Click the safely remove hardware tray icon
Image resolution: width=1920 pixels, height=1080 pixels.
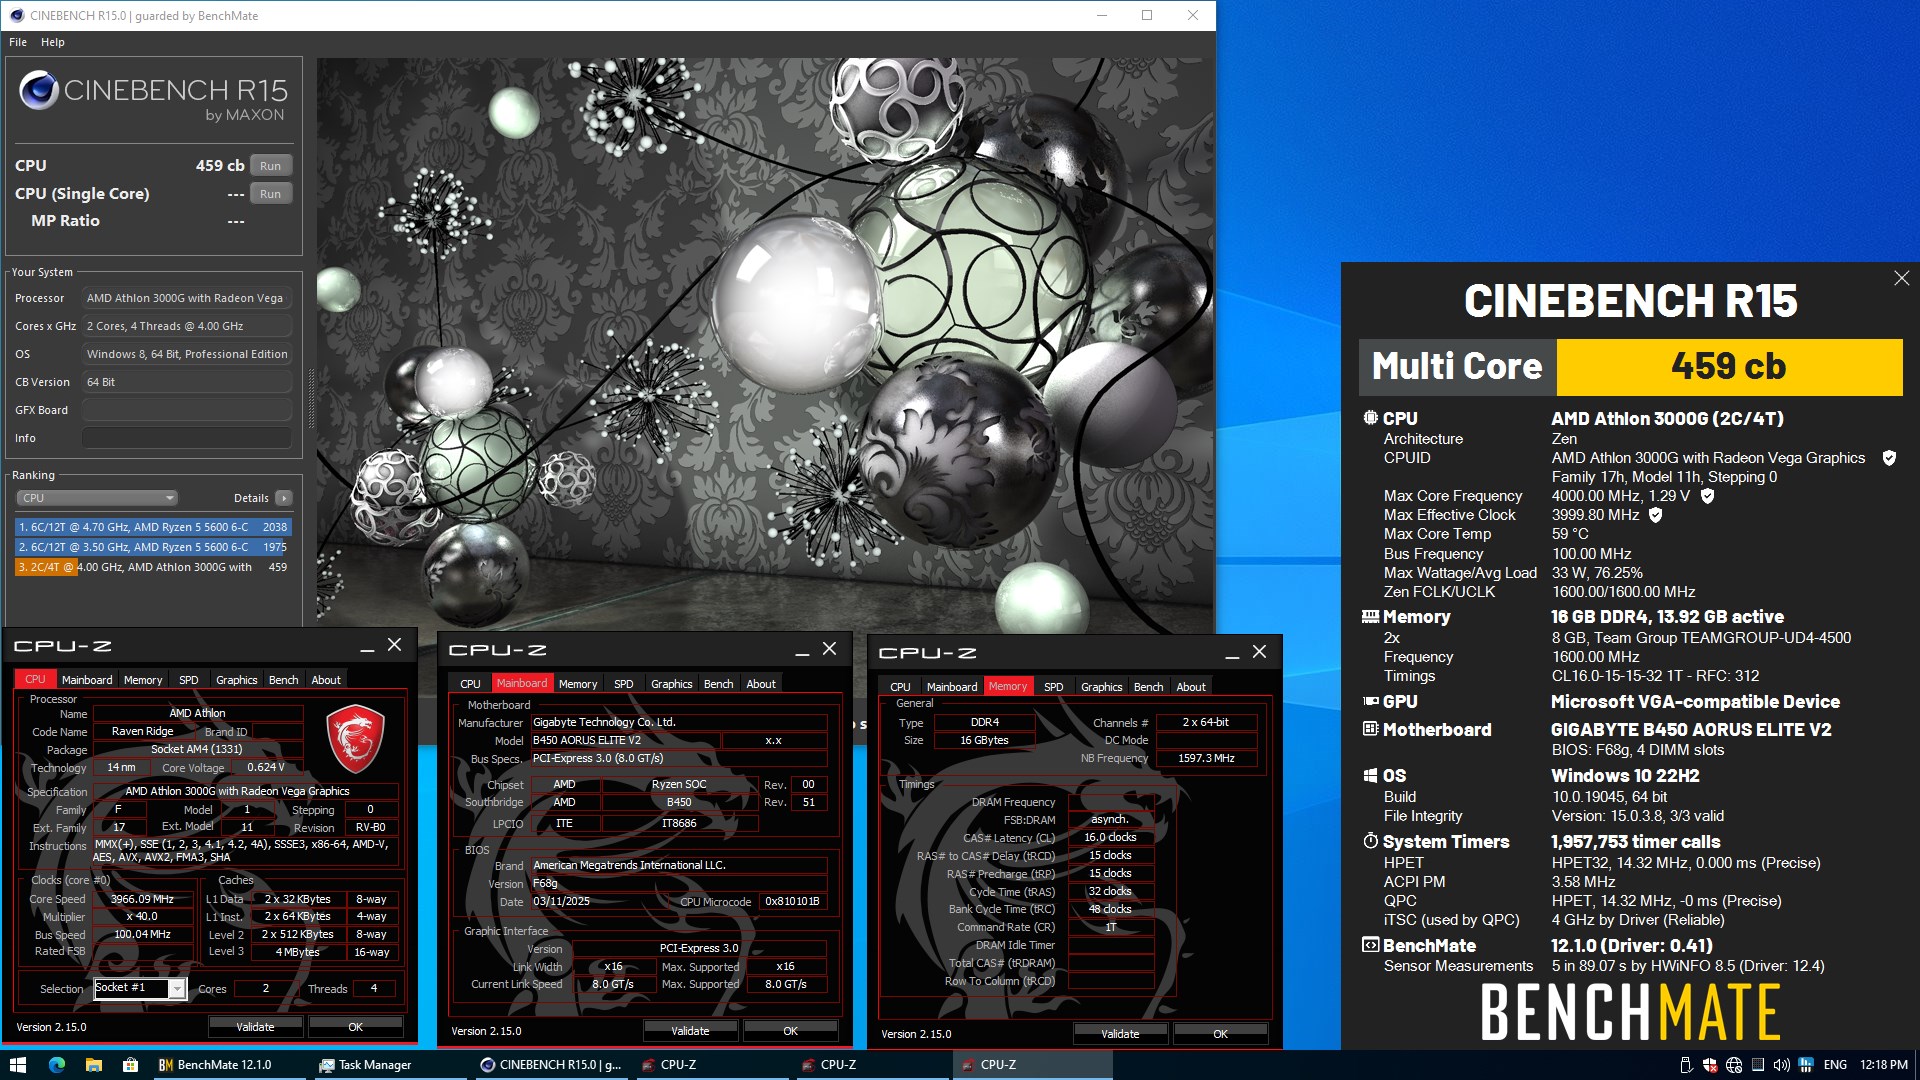1685,1065
